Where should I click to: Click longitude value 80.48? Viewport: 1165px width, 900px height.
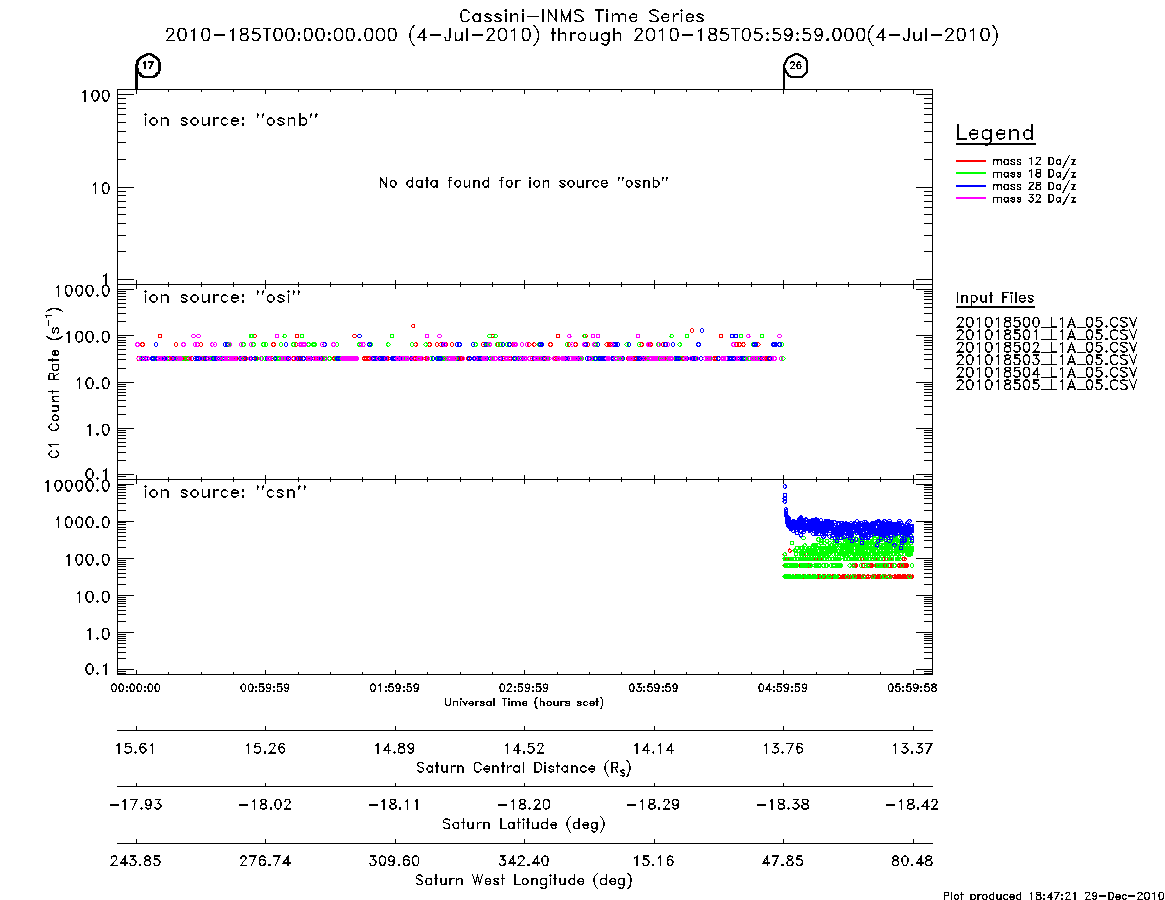912,861
